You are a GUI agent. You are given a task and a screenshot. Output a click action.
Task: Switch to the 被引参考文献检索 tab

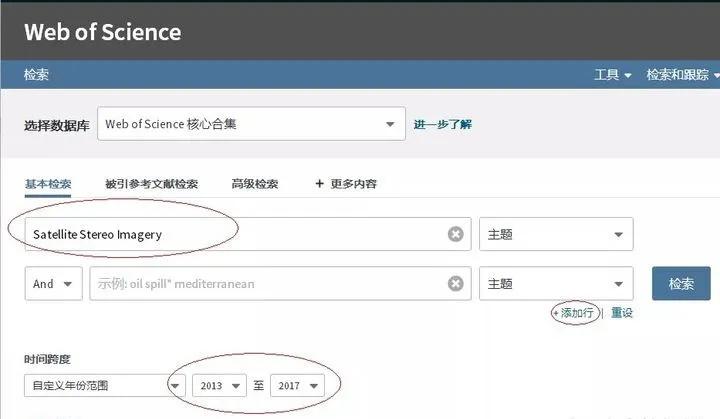coord(152,184)
